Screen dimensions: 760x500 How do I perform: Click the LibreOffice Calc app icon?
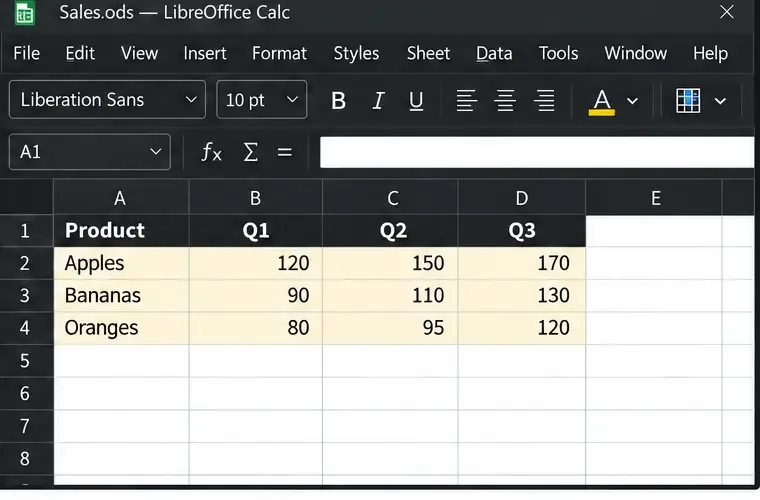pyautogui.click(x=24, y=13)
